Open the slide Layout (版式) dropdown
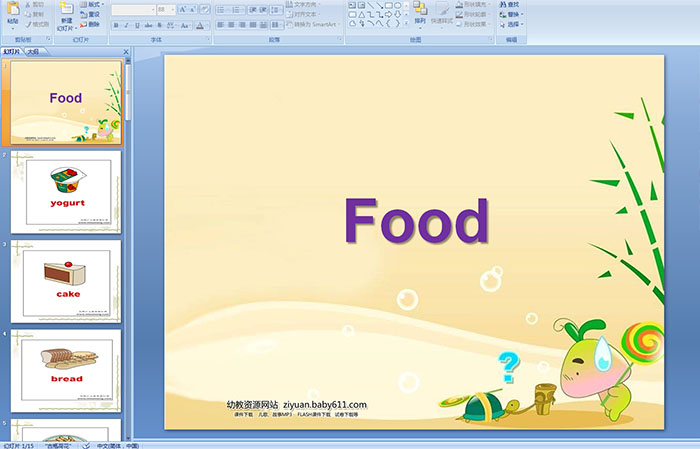Viewport: 700px width, 449px height. point(92,4)
